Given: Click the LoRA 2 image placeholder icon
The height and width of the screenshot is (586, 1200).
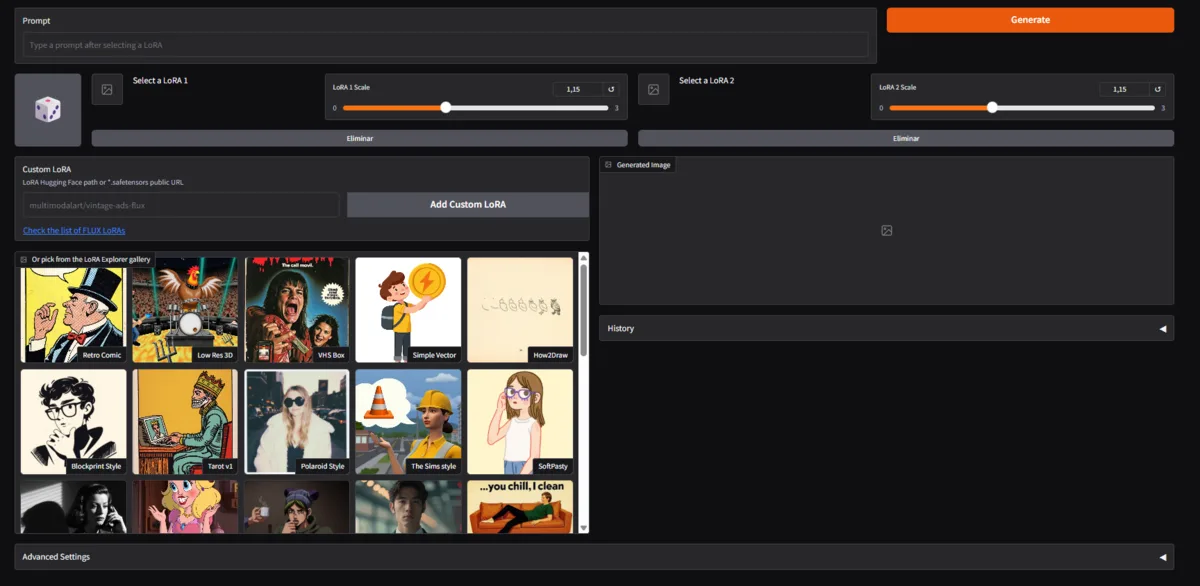Looking at the screenshot, I should [653, 89].
